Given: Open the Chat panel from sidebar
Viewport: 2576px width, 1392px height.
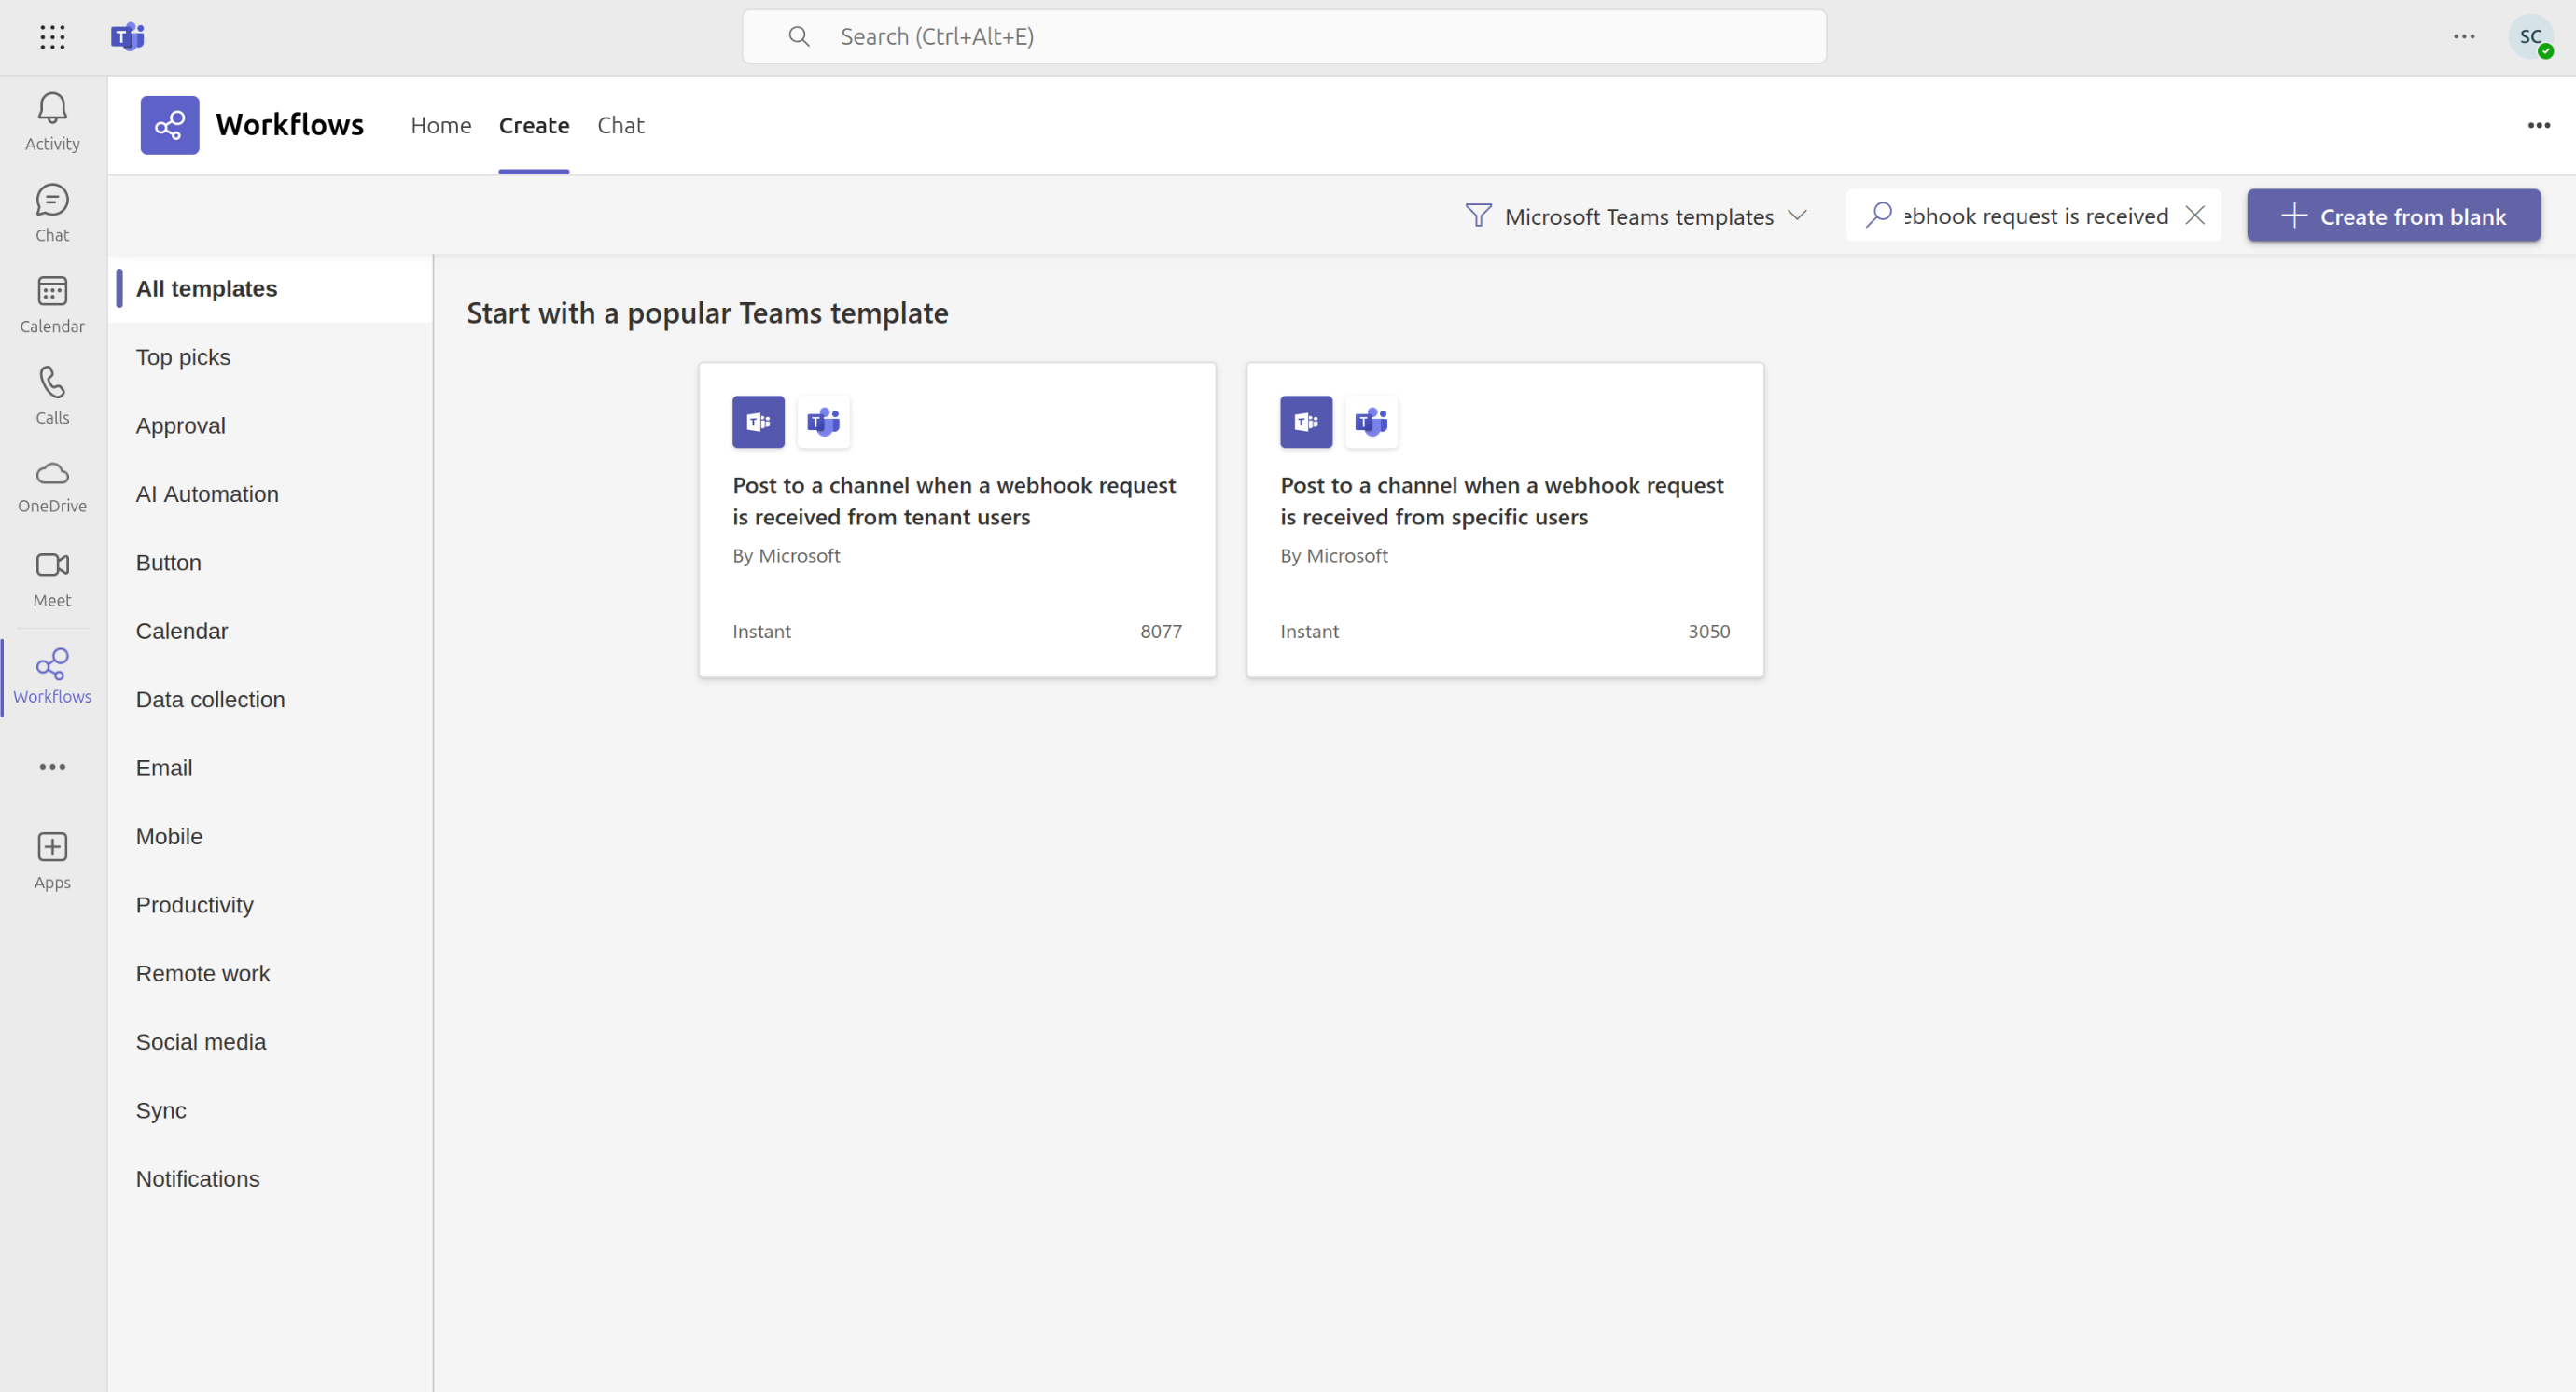Looking at the screenshot, I should tap(51, 211).
